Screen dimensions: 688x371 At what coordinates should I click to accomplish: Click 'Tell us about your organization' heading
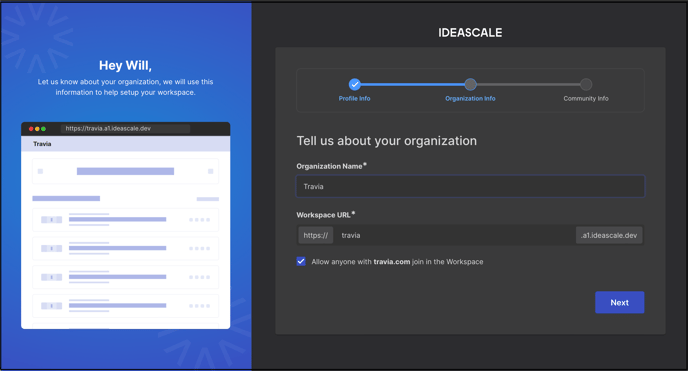point(387,141)
